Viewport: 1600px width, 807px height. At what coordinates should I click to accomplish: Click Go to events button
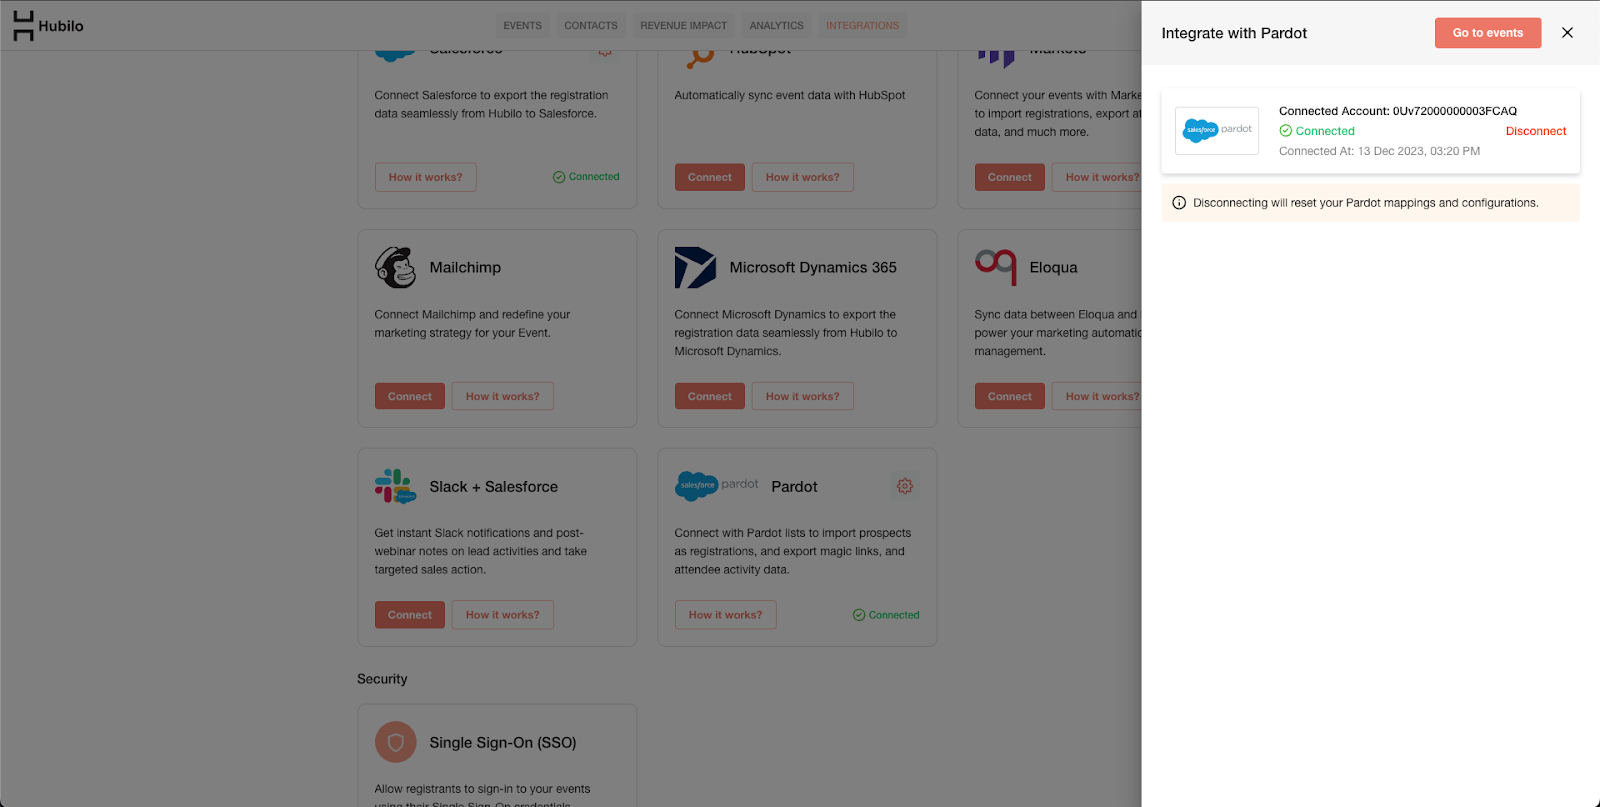point(1488,33)
